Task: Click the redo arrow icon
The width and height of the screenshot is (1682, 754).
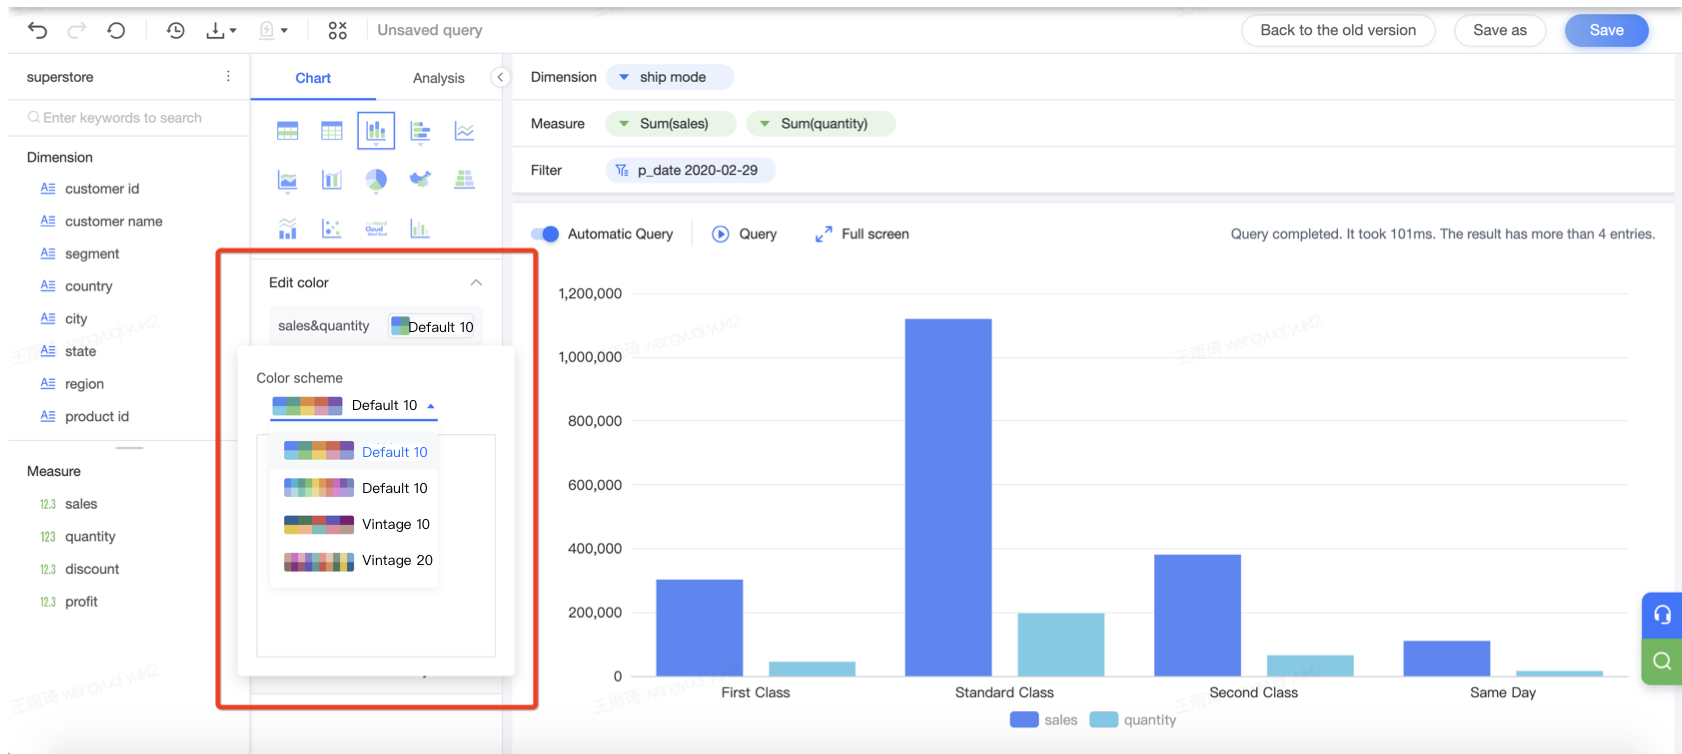Action: point(76,30)
